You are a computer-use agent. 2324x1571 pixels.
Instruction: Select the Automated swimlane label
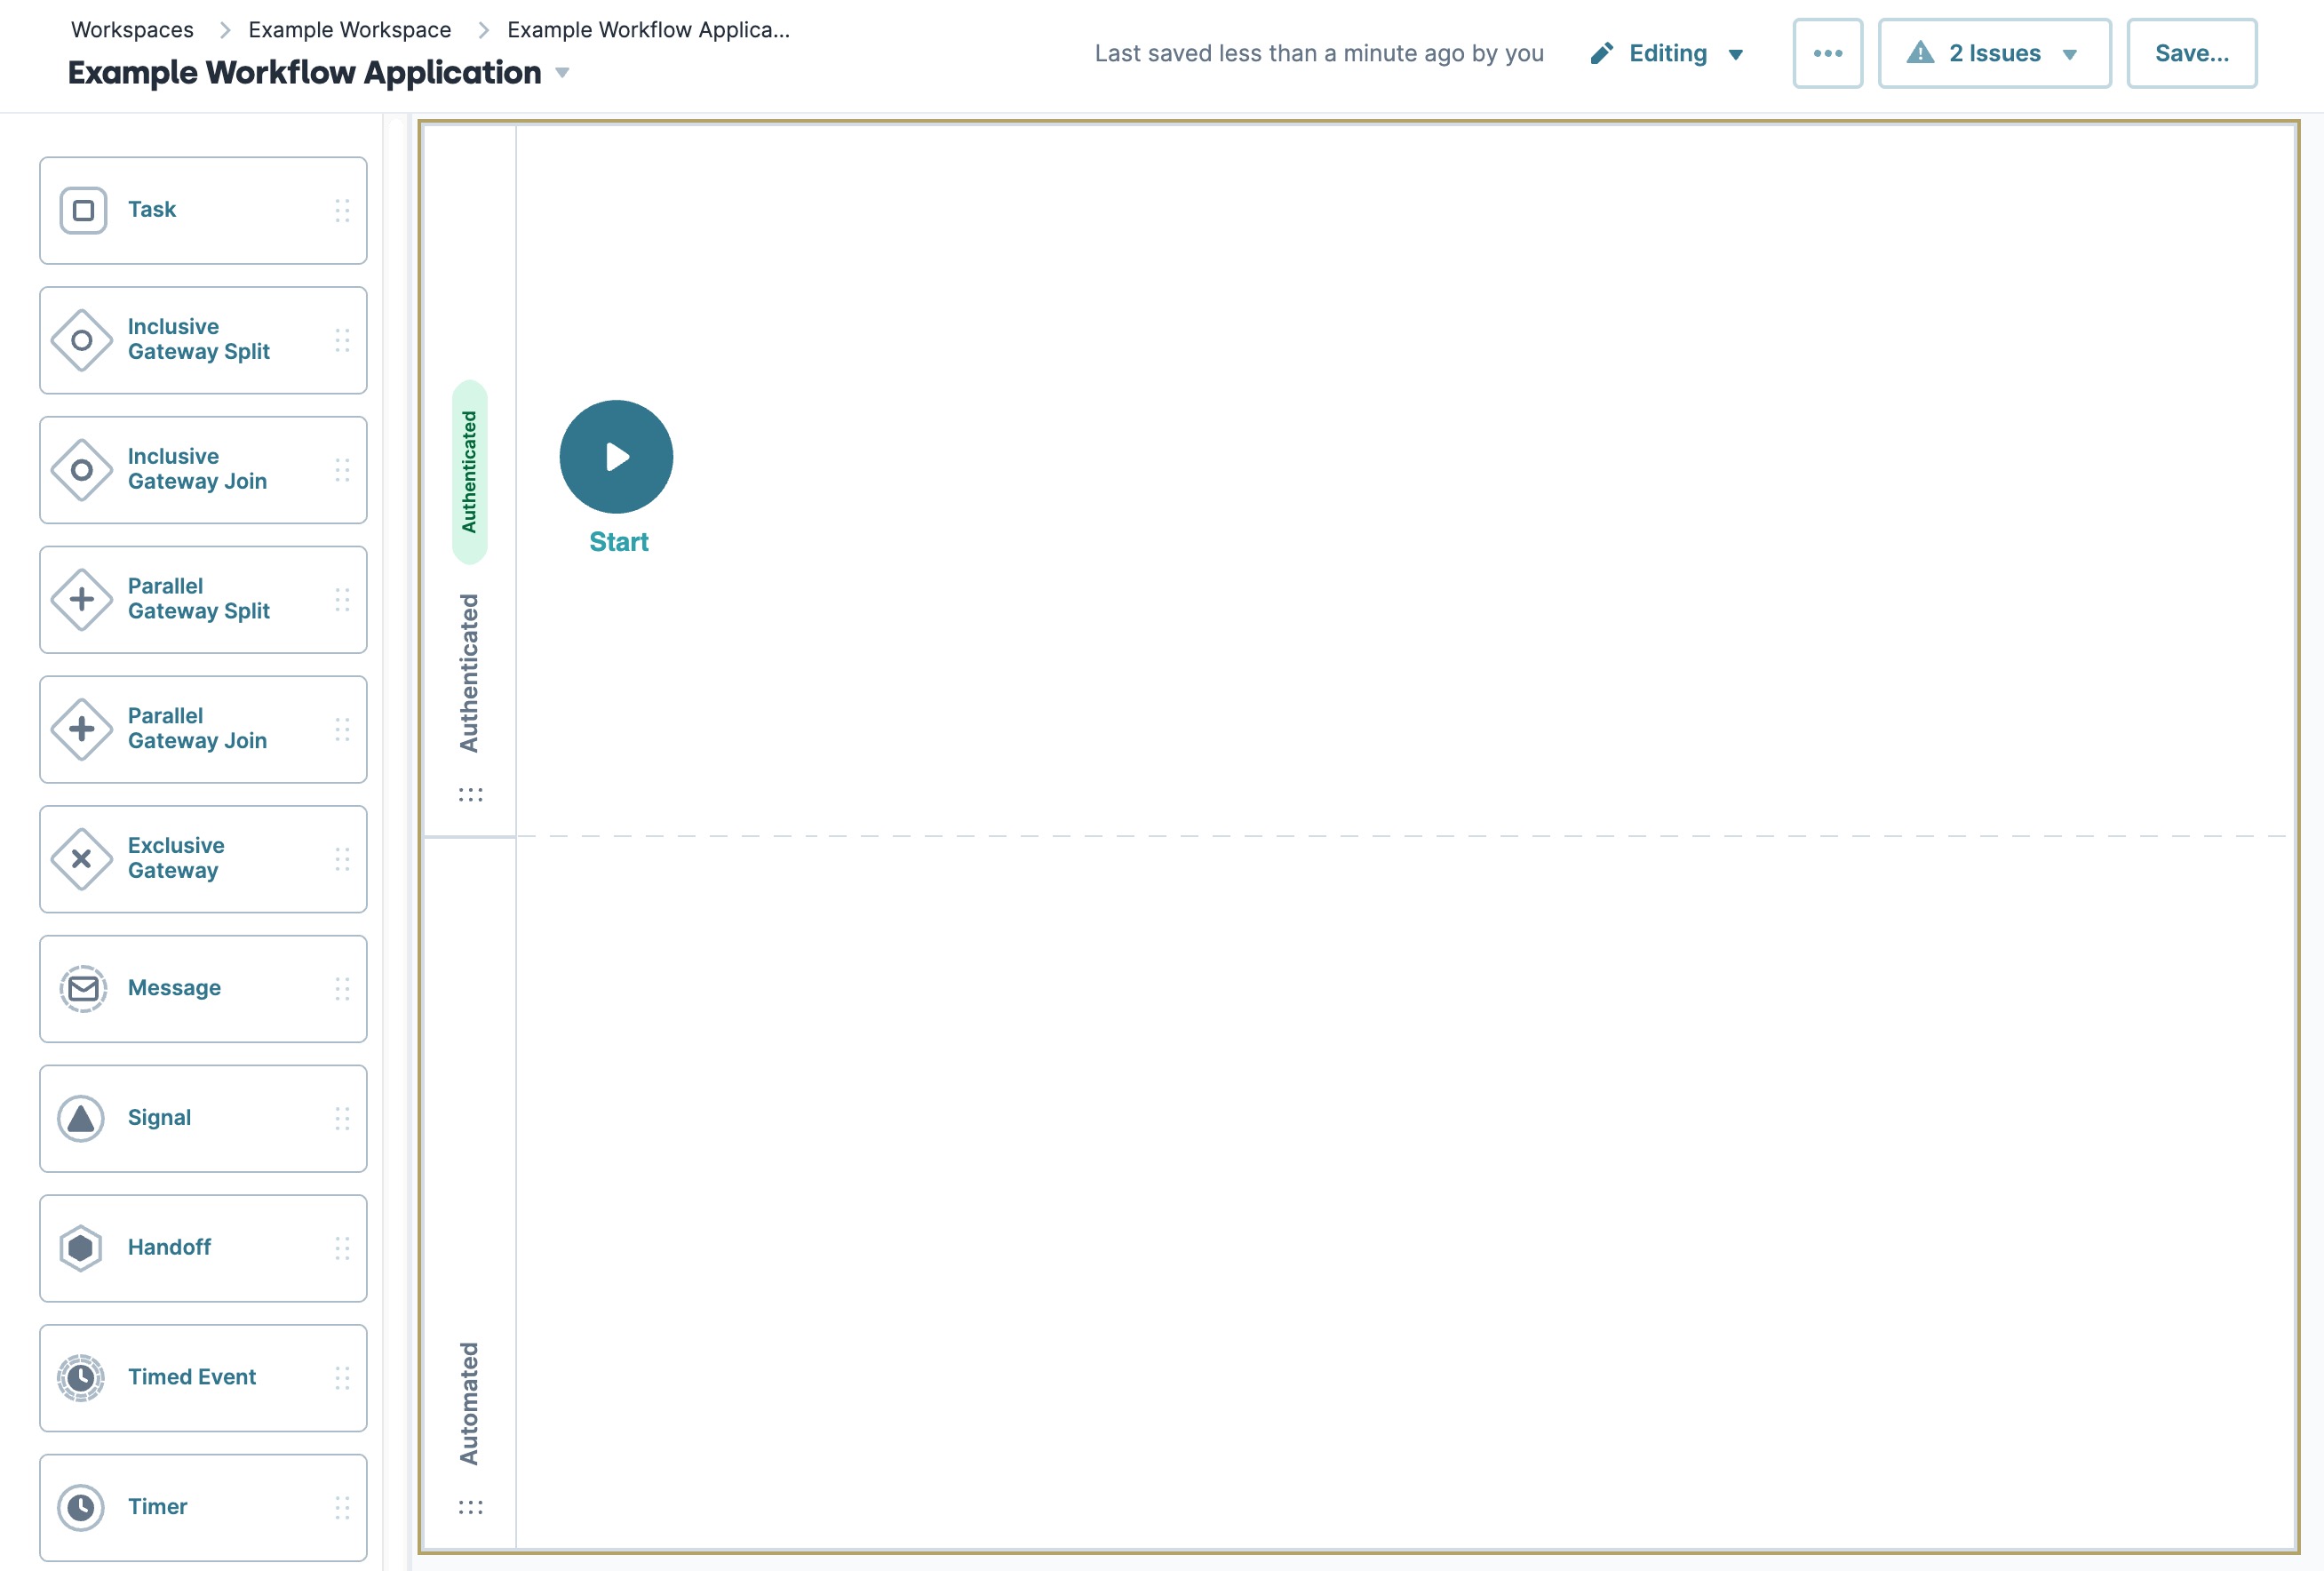pos(469,1404)
